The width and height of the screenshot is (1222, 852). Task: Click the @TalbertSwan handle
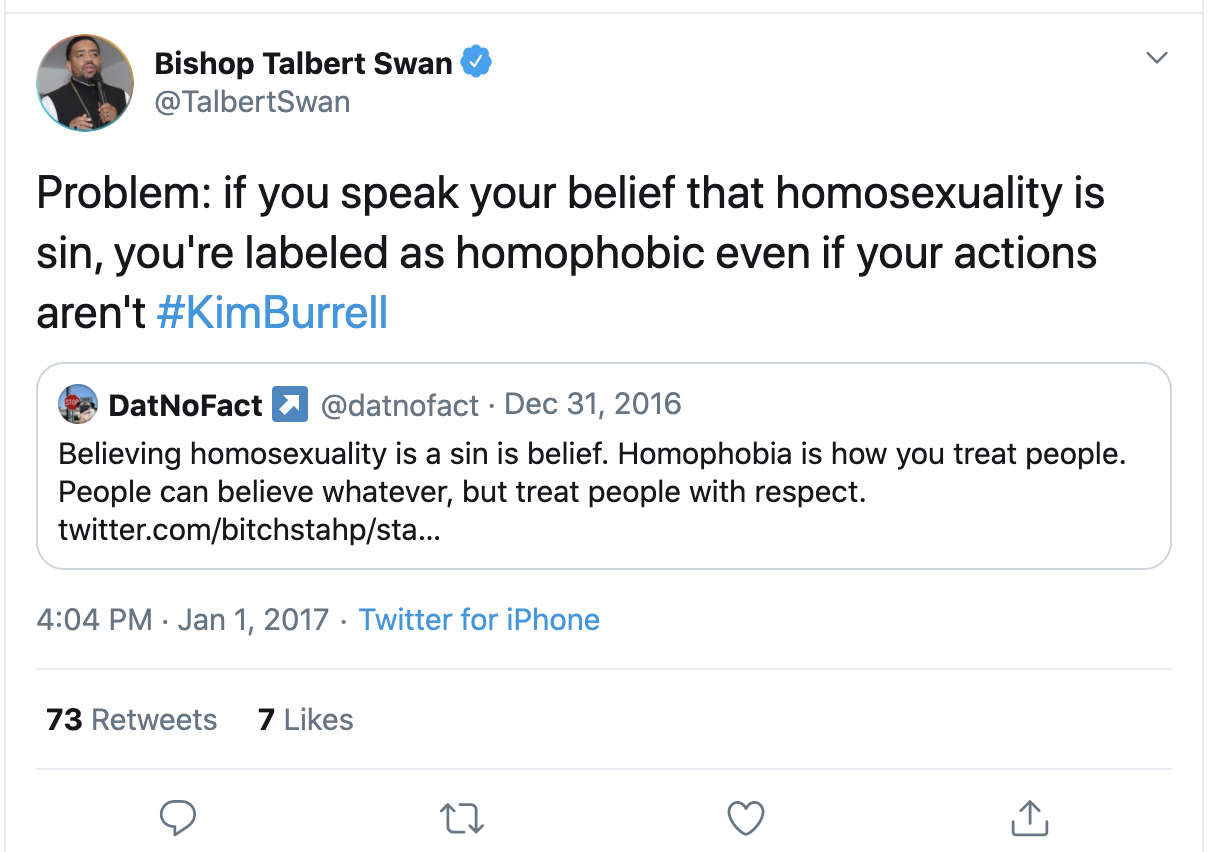pyautogui.click(x=252, y=102)
